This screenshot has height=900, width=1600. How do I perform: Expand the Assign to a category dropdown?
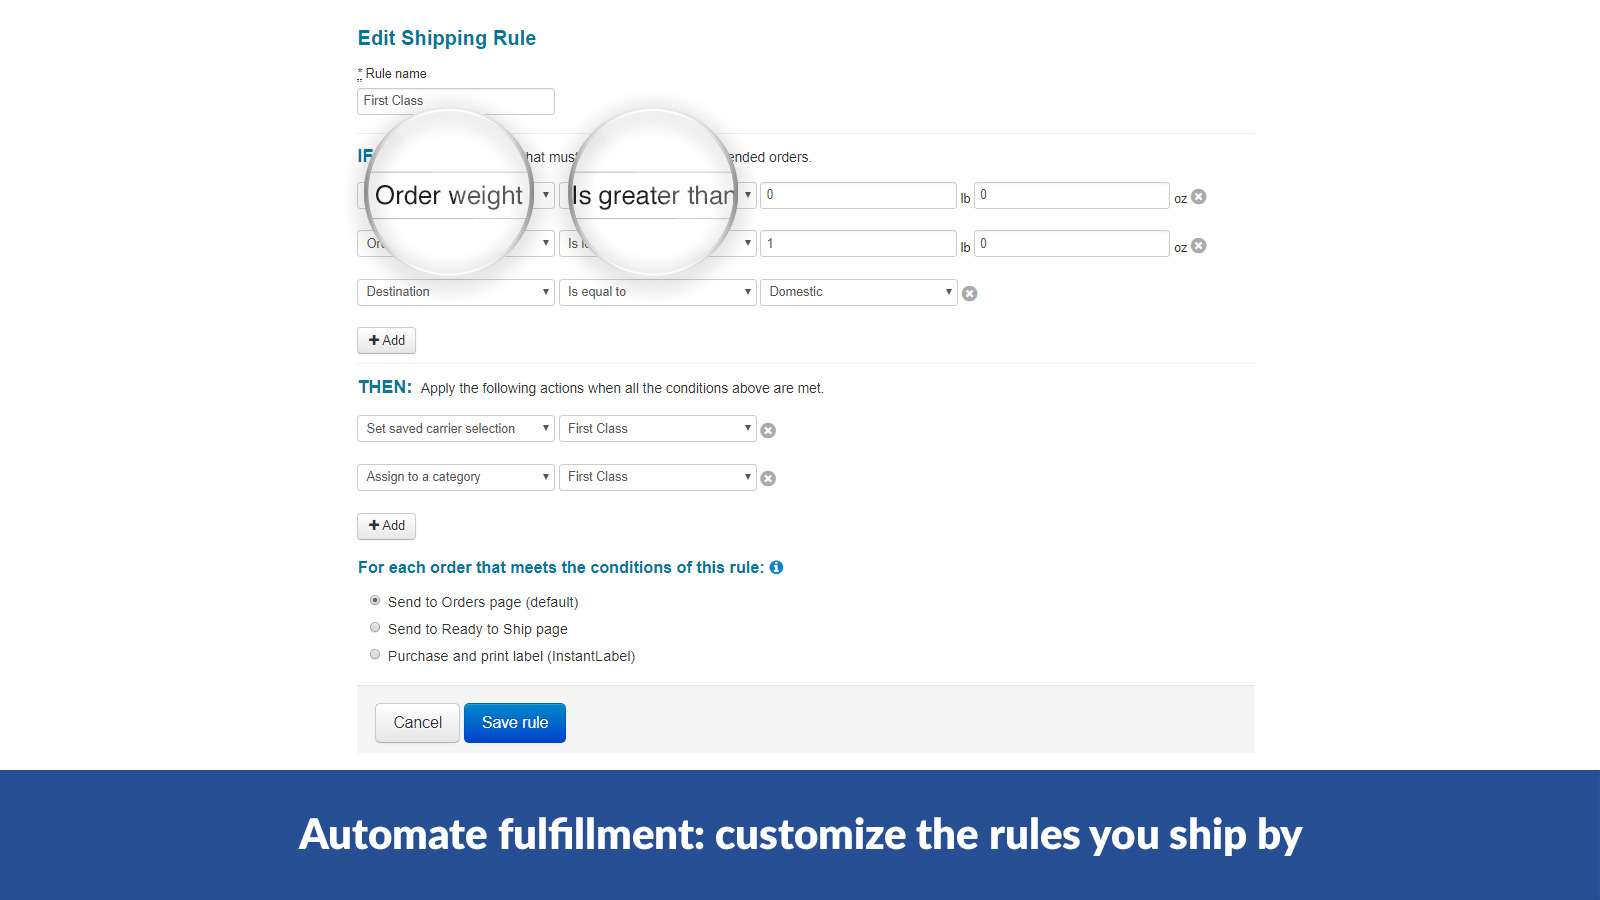click(456, 477)
